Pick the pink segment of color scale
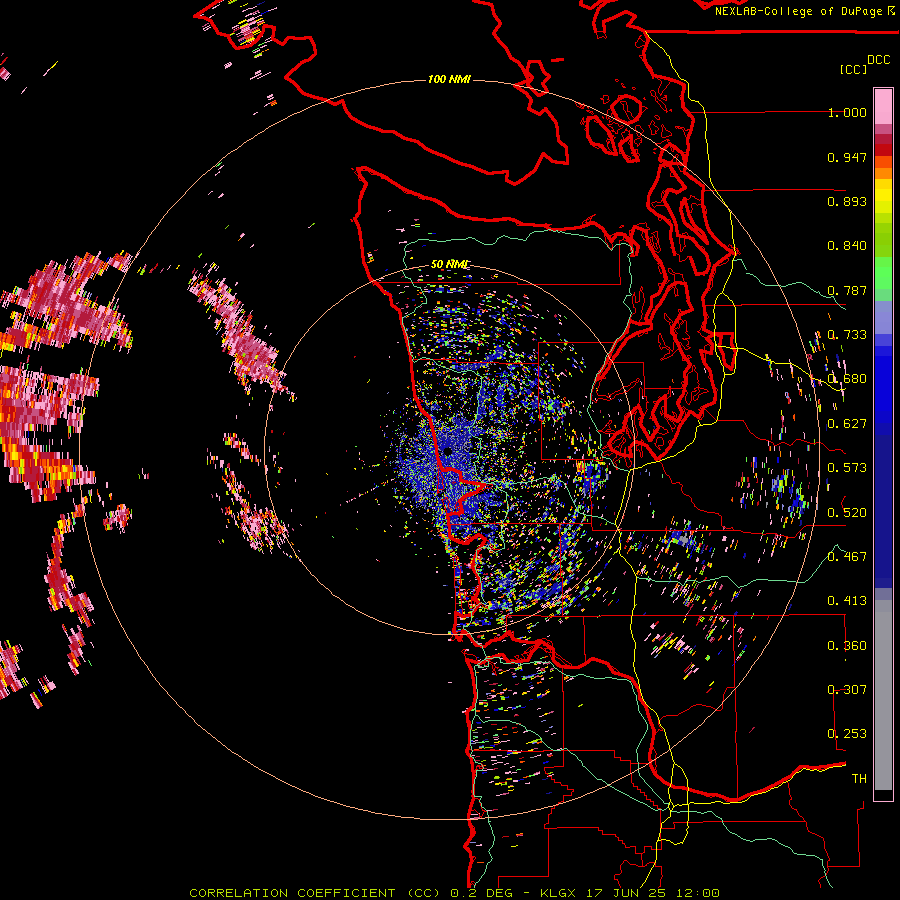 883,106
